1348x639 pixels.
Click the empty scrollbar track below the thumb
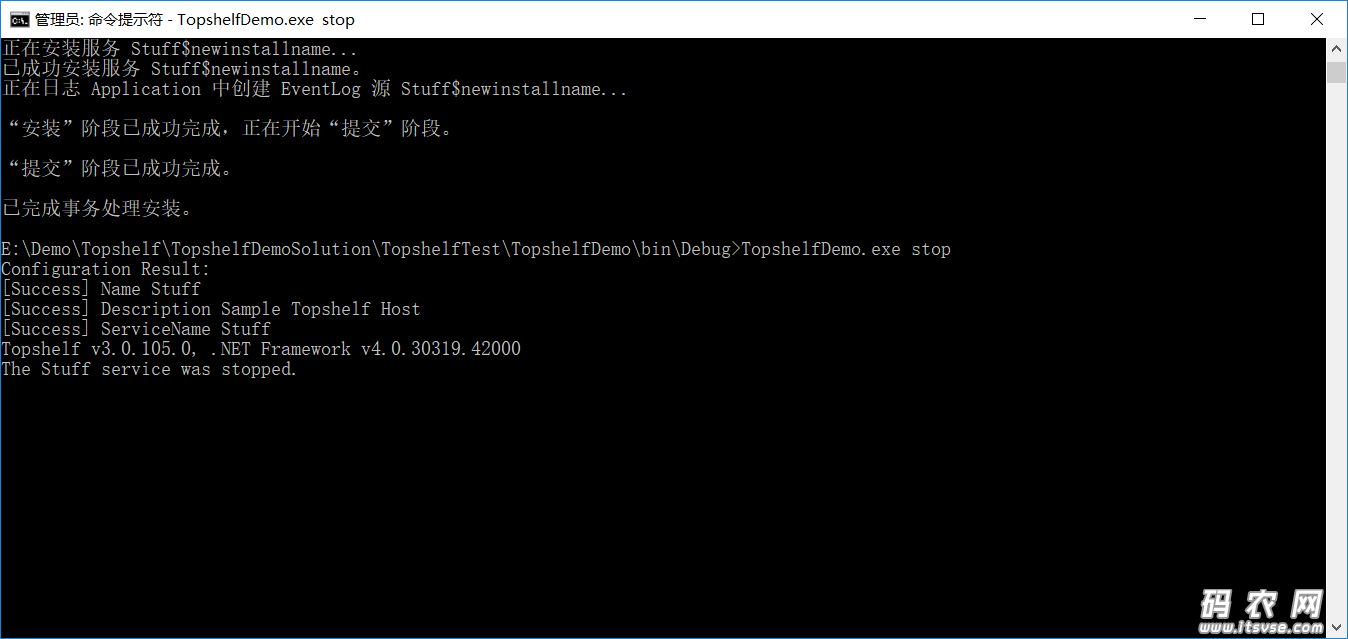[x=1337, y=350]
